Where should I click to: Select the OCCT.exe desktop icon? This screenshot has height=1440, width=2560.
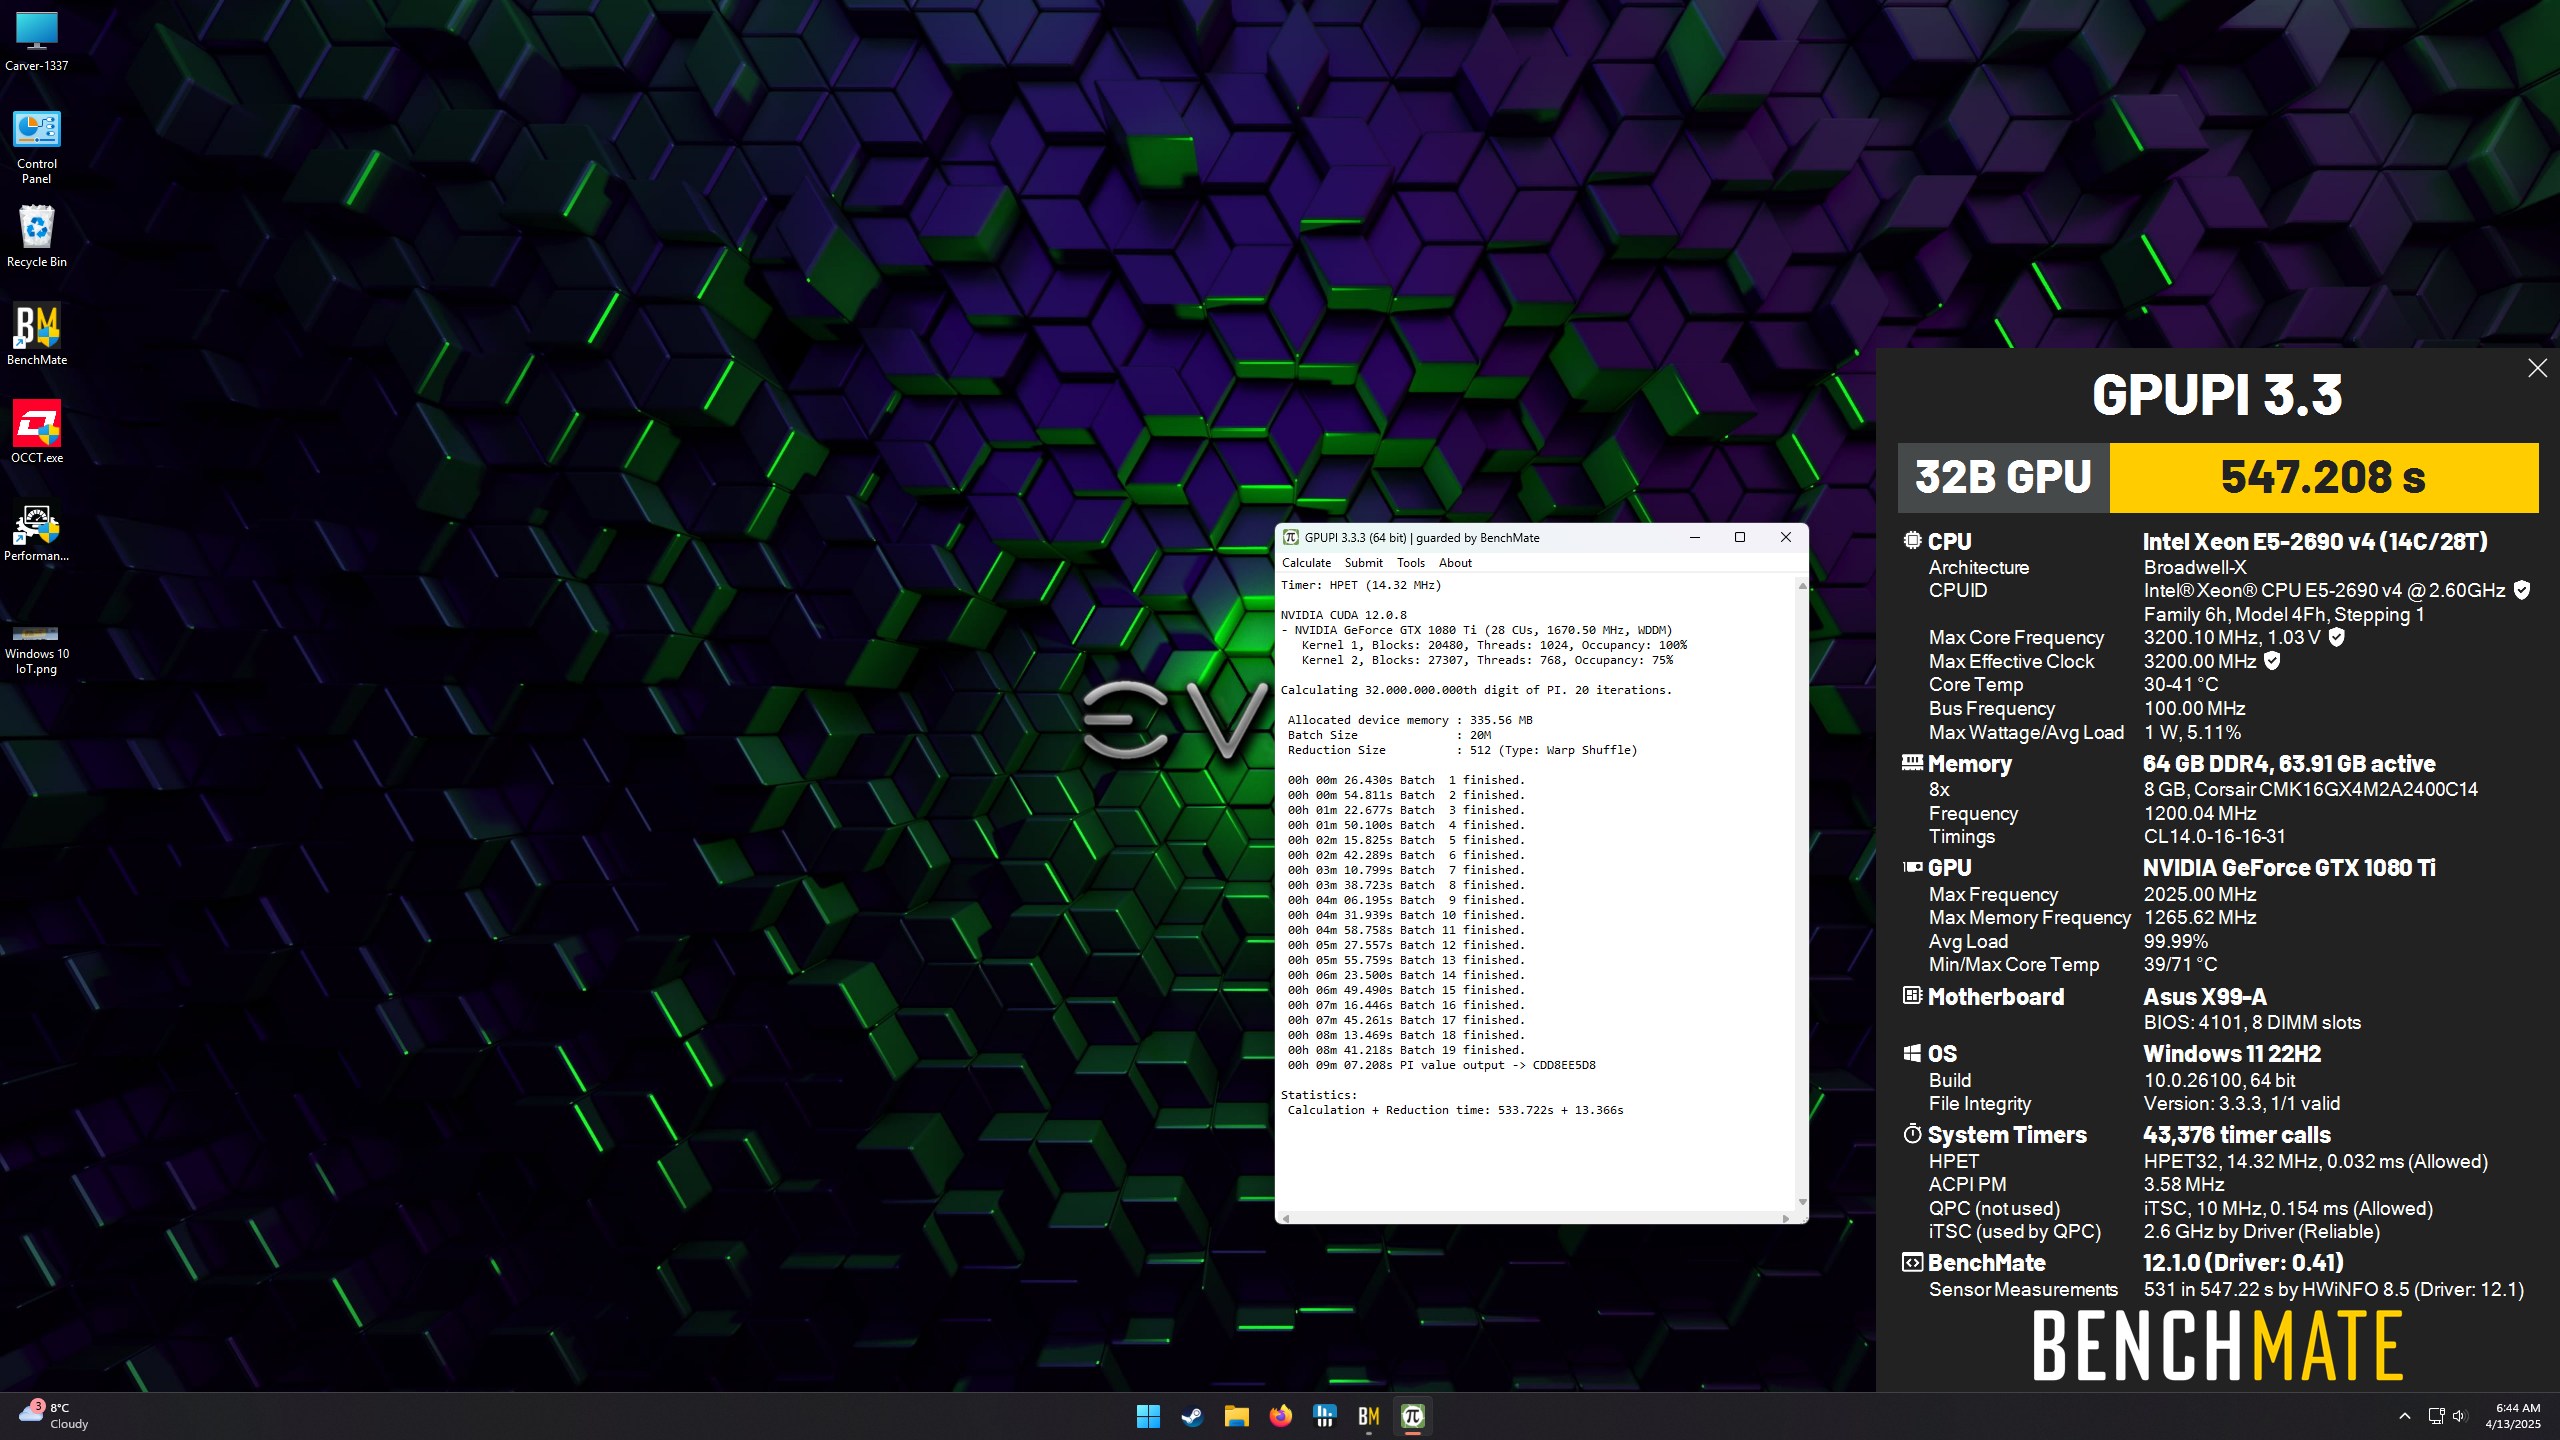[37, 432]
